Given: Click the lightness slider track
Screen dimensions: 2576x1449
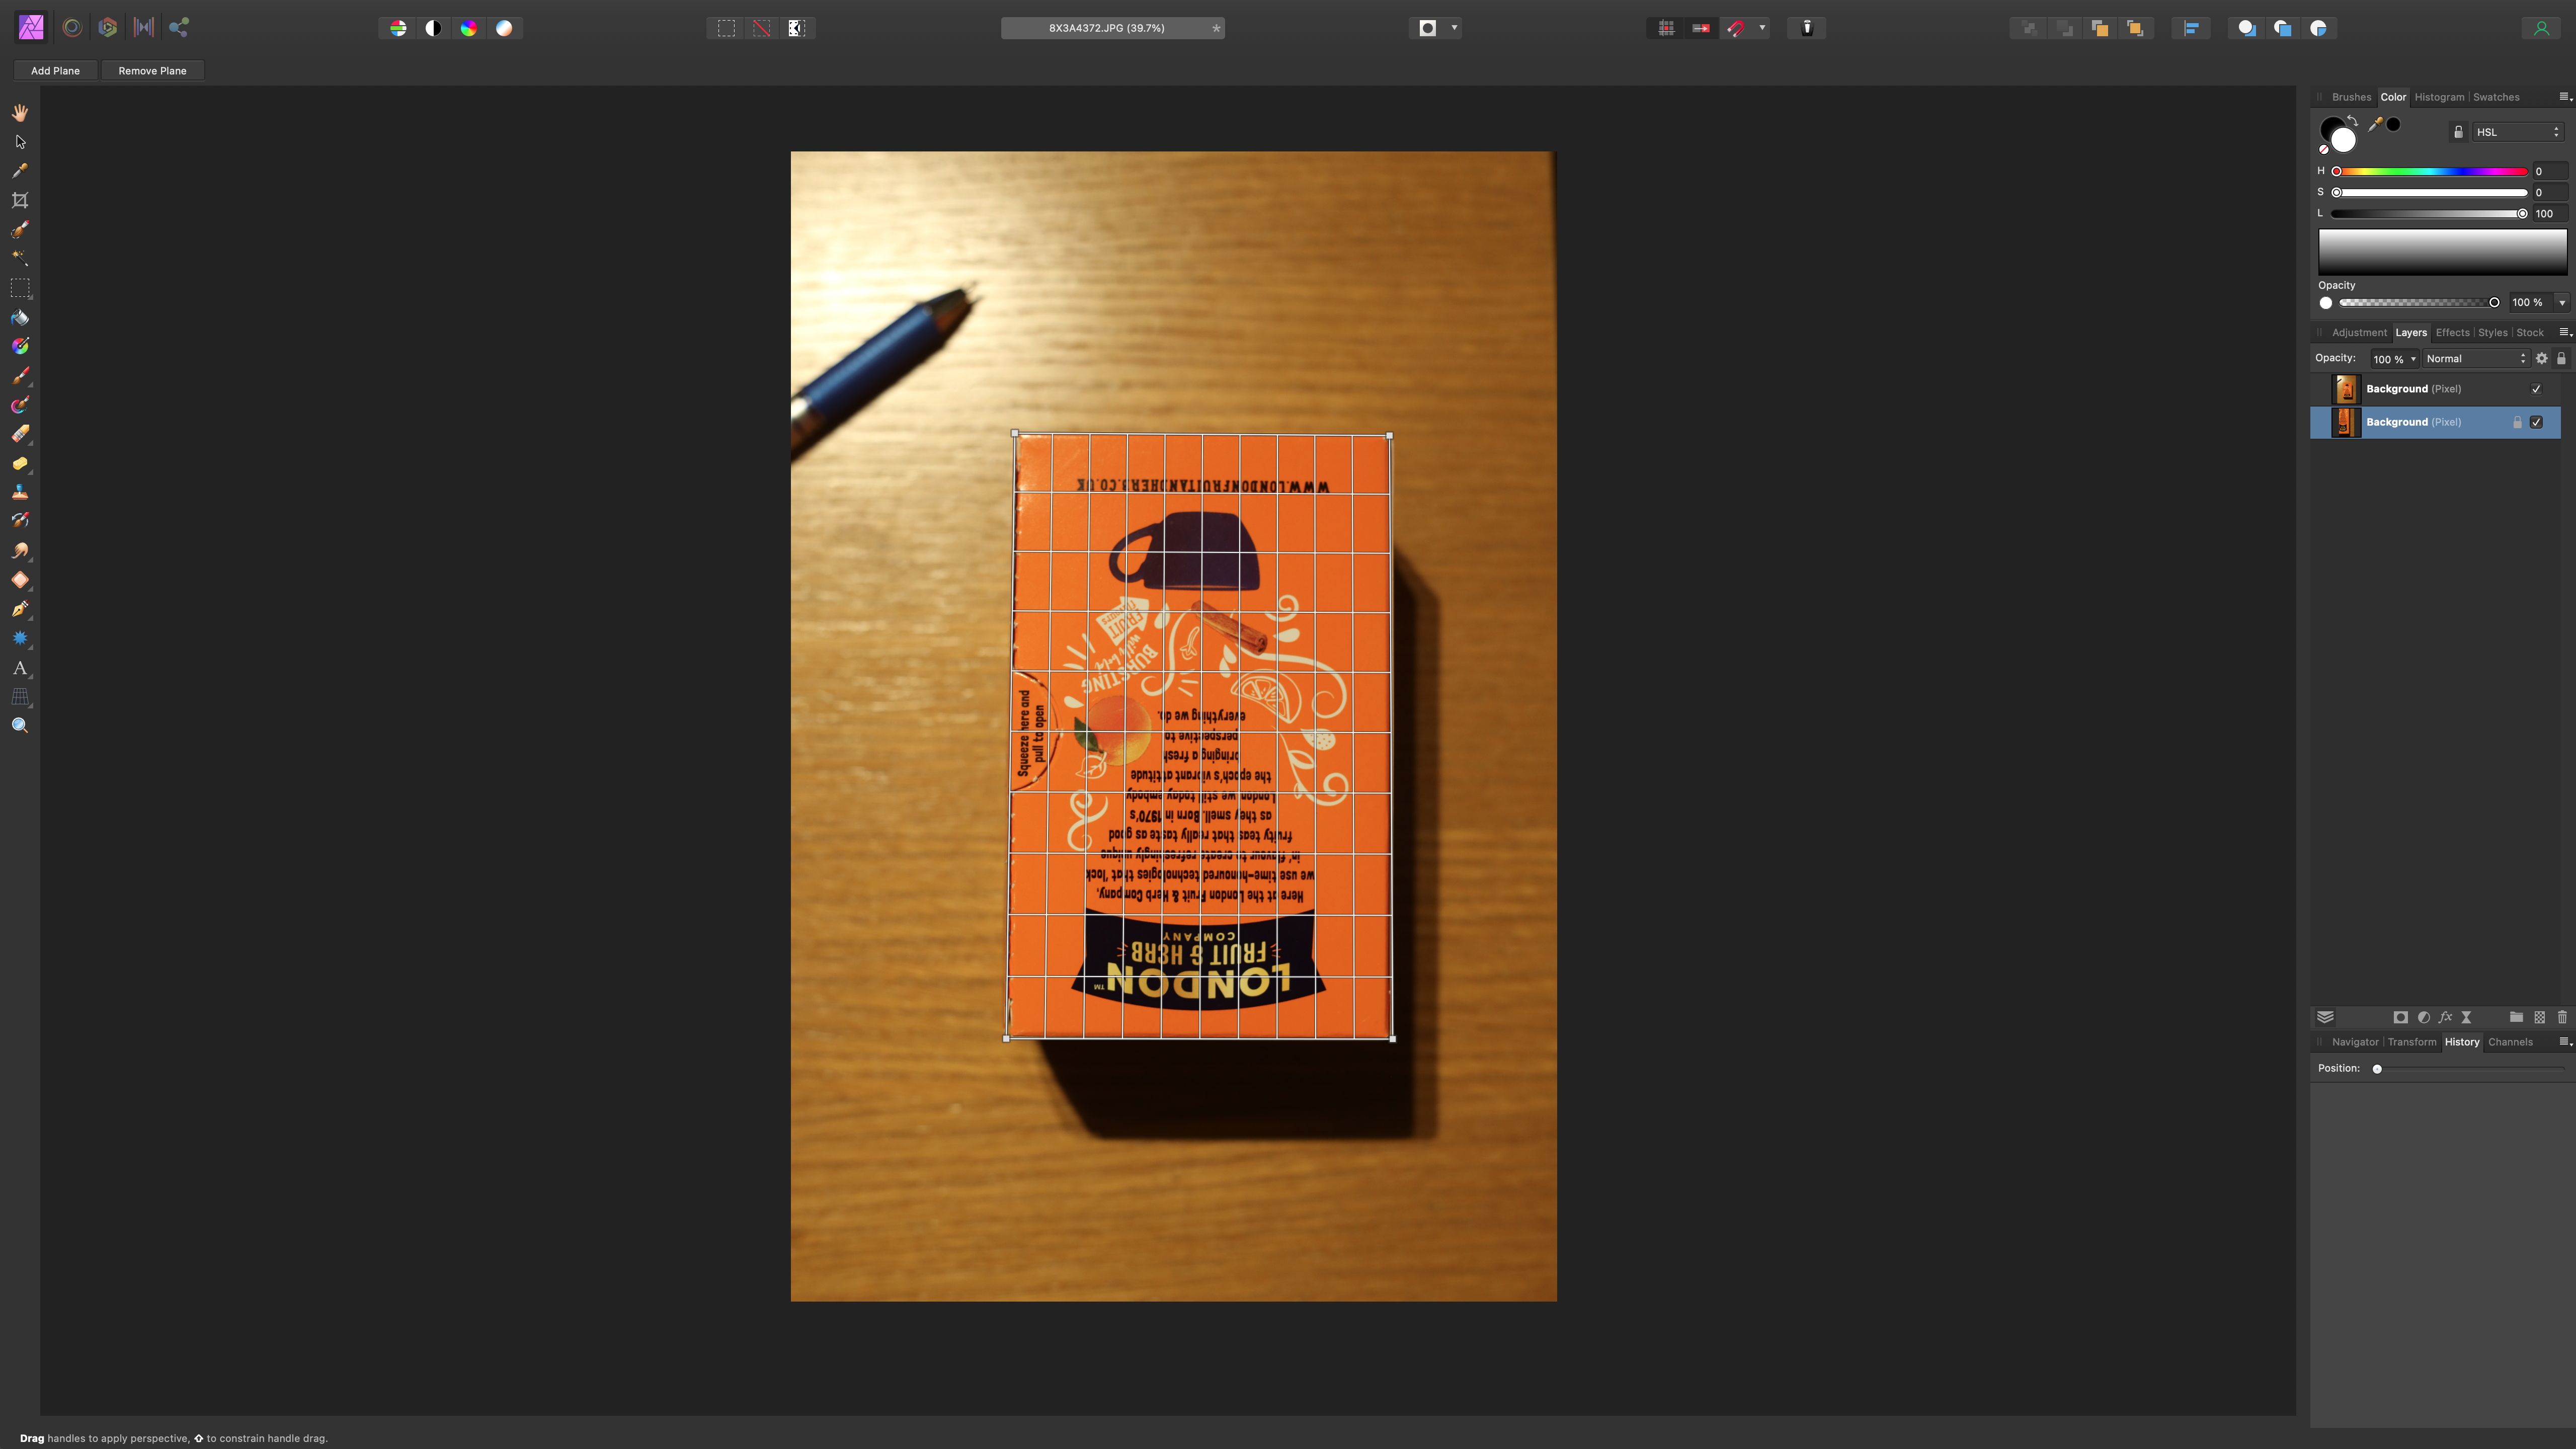Looking at the screenshot, I should click(x=2431, y=213).
